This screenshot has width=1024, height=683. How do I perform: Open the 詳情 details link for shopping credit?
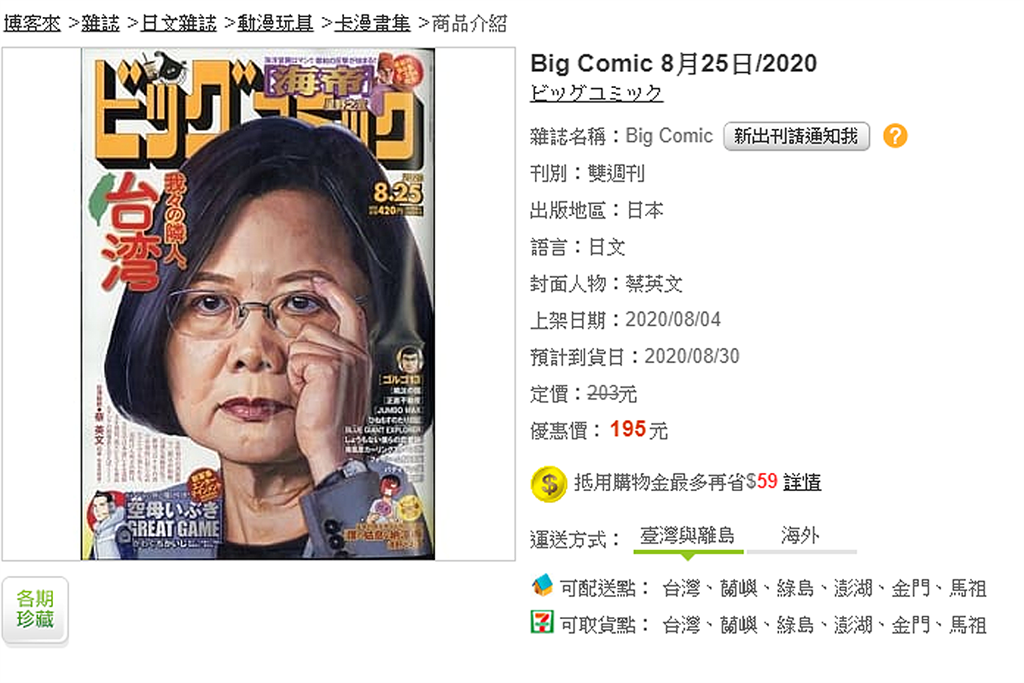pos(802,482)
